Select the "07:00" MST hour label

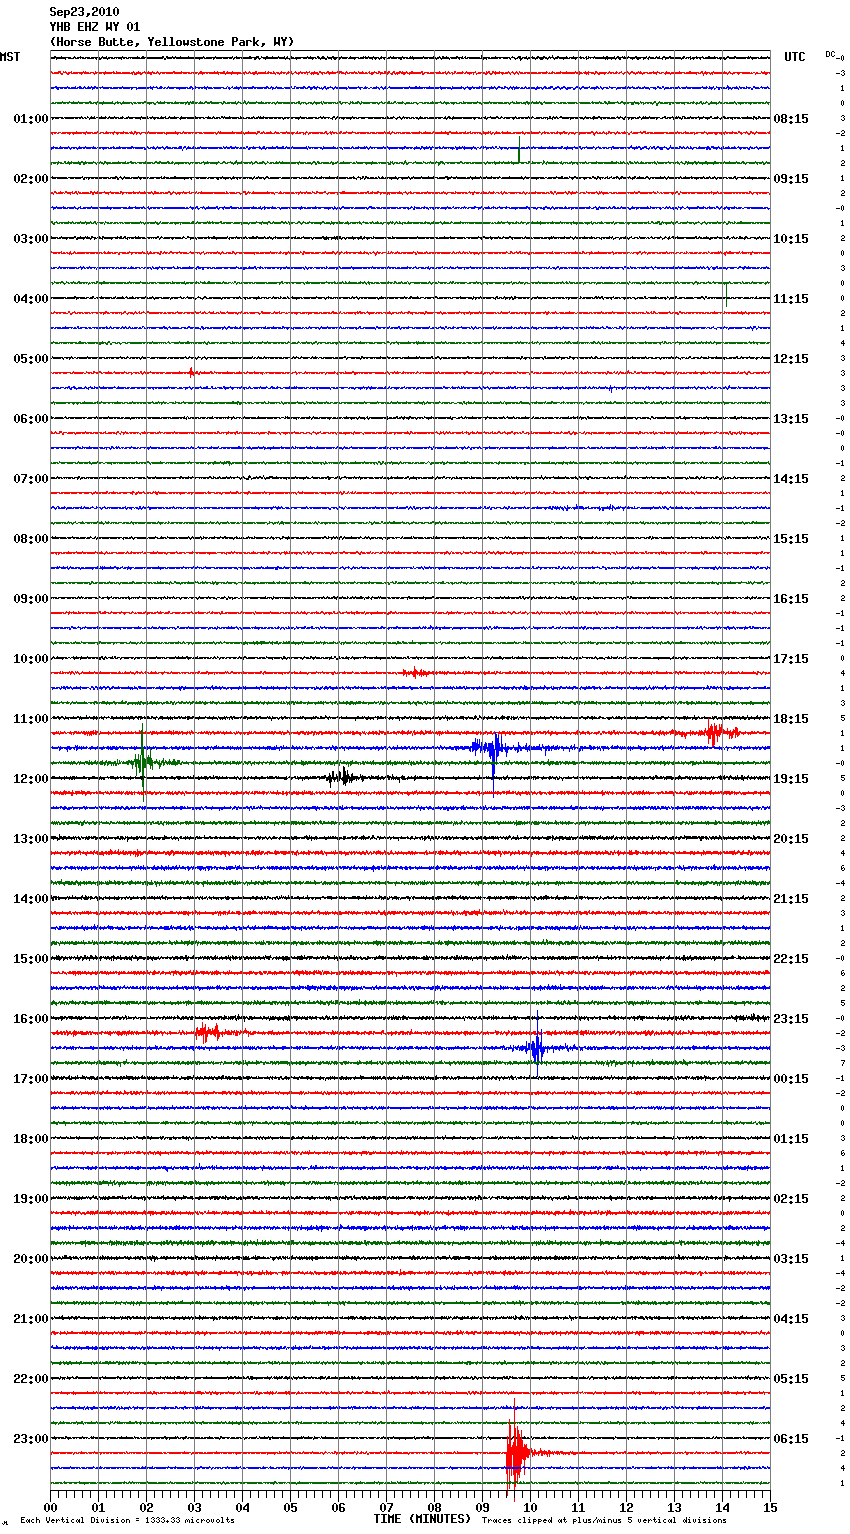coord(31,479)
